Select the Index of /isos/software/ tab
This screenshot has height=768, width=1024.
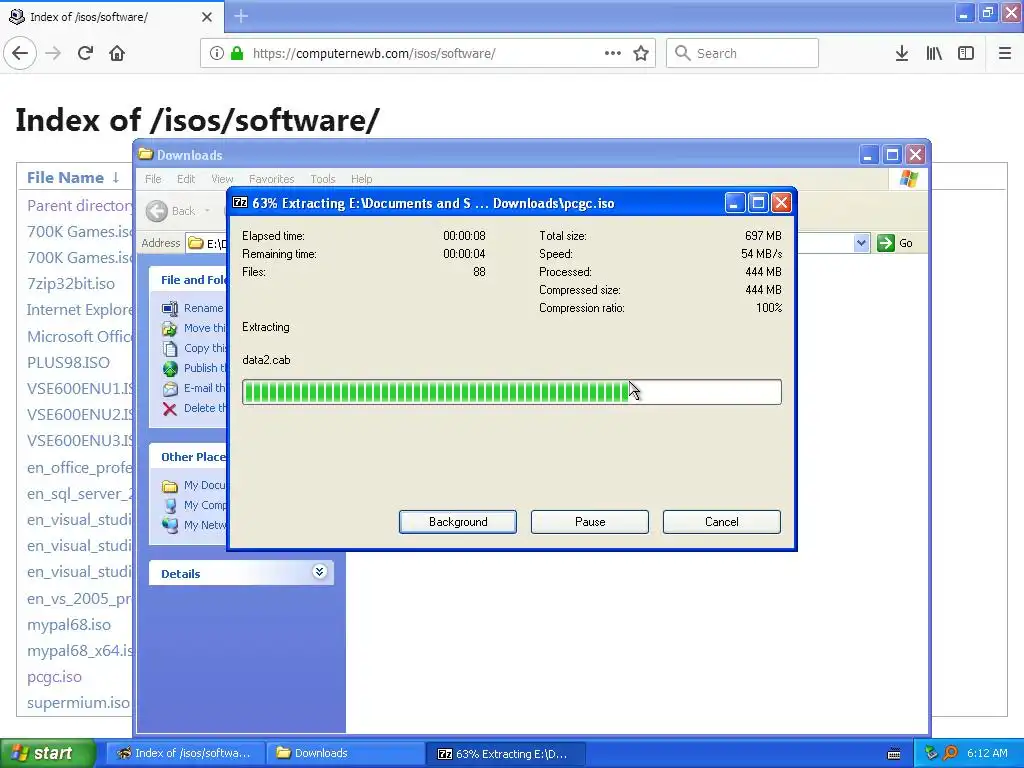(112, 17)
